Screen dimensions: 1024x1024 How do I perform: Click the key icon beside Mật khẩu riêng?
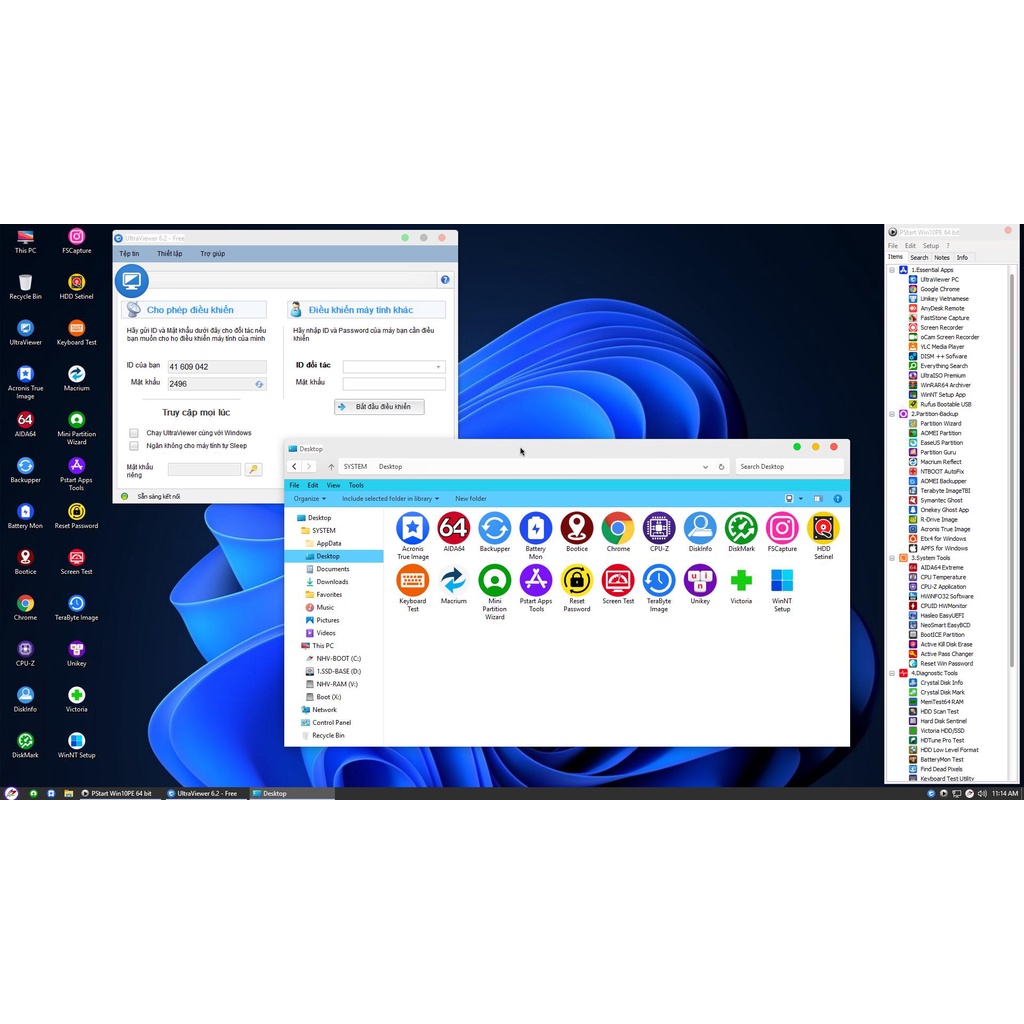click(x=253, y=469)
